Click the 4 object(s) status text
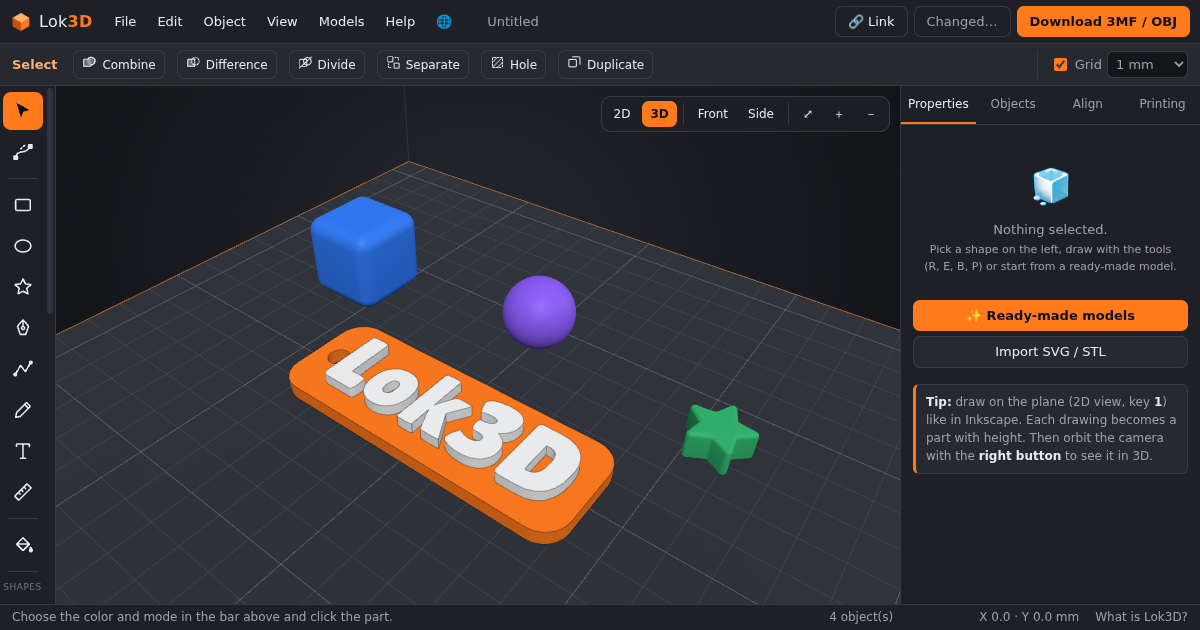The width and height of the screenshot is (1200, 630). click(x=861, y=617)
